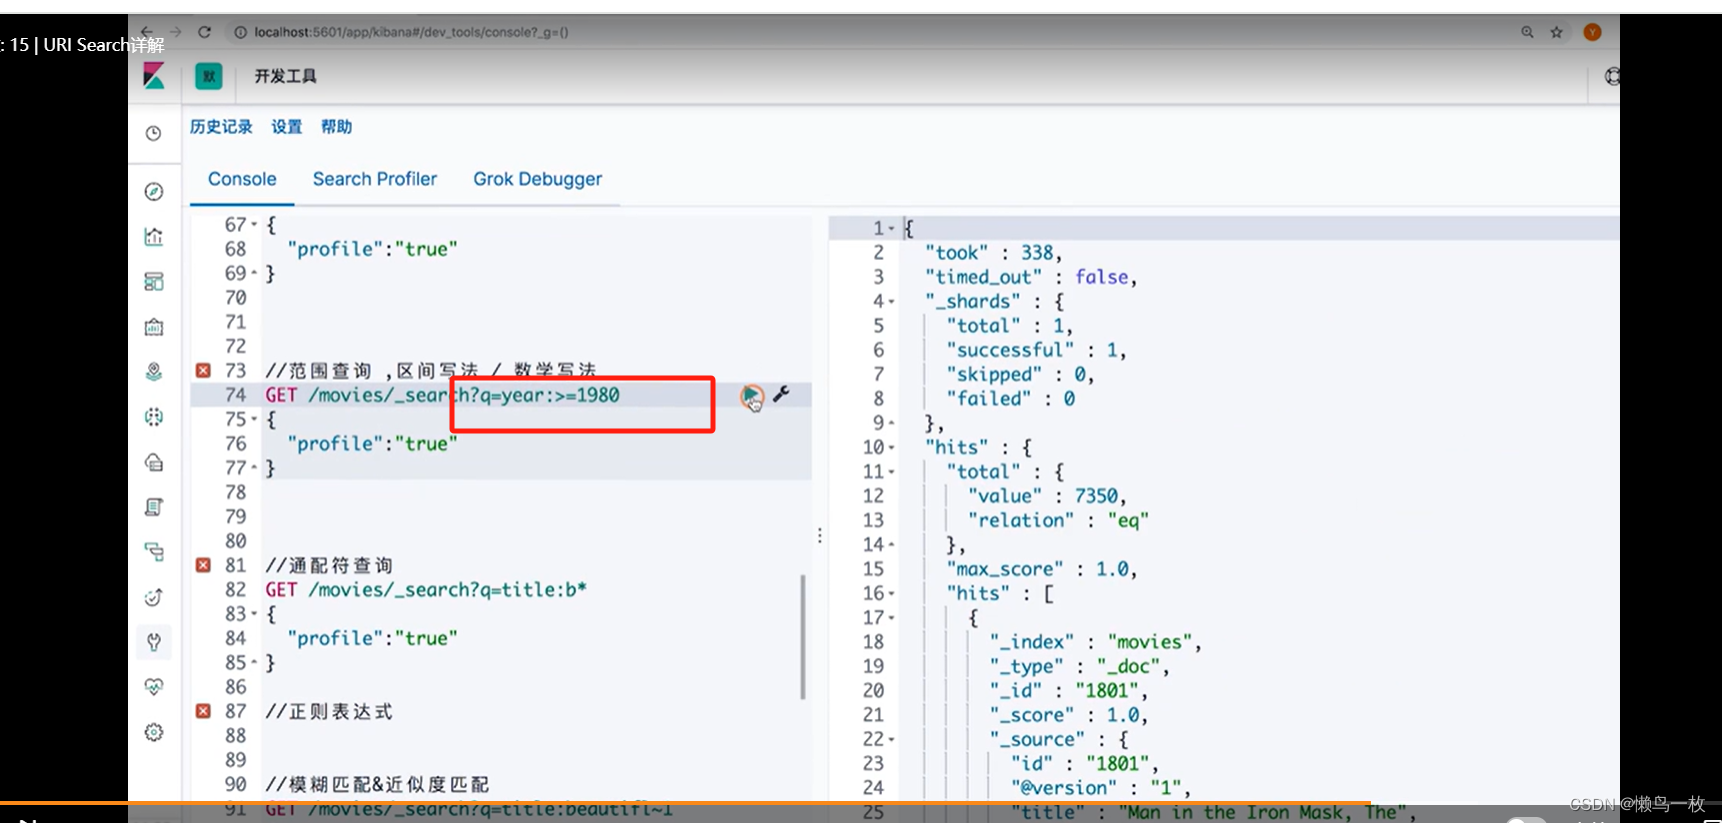This screenshot has height=823, width=1722.
Task: Switch to the Console tab
Action: (x=242, y=179)
